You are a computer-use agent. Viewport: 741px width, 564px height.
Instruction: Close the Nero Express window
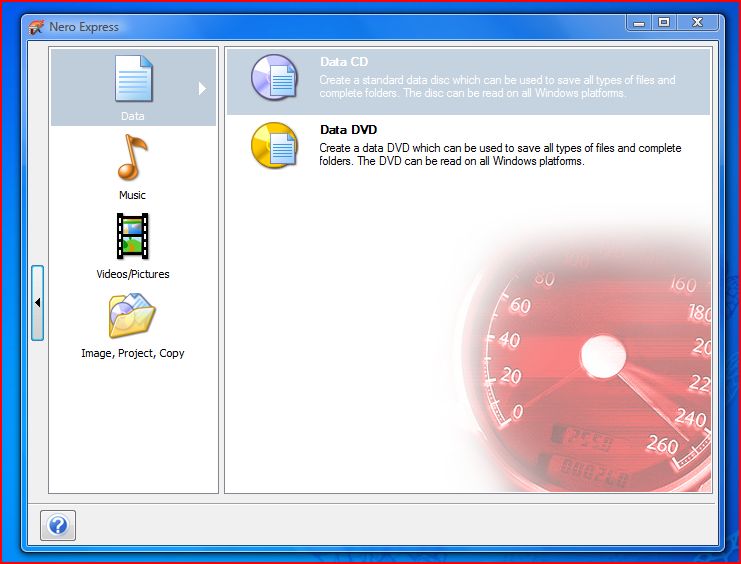click(698, 23)
